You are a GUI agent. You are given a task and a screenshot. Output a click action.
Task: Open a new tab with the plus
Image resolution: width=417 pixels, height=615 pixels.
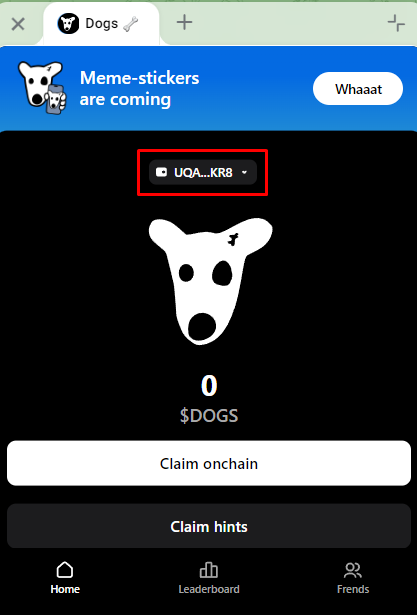(x=184, y=23)
